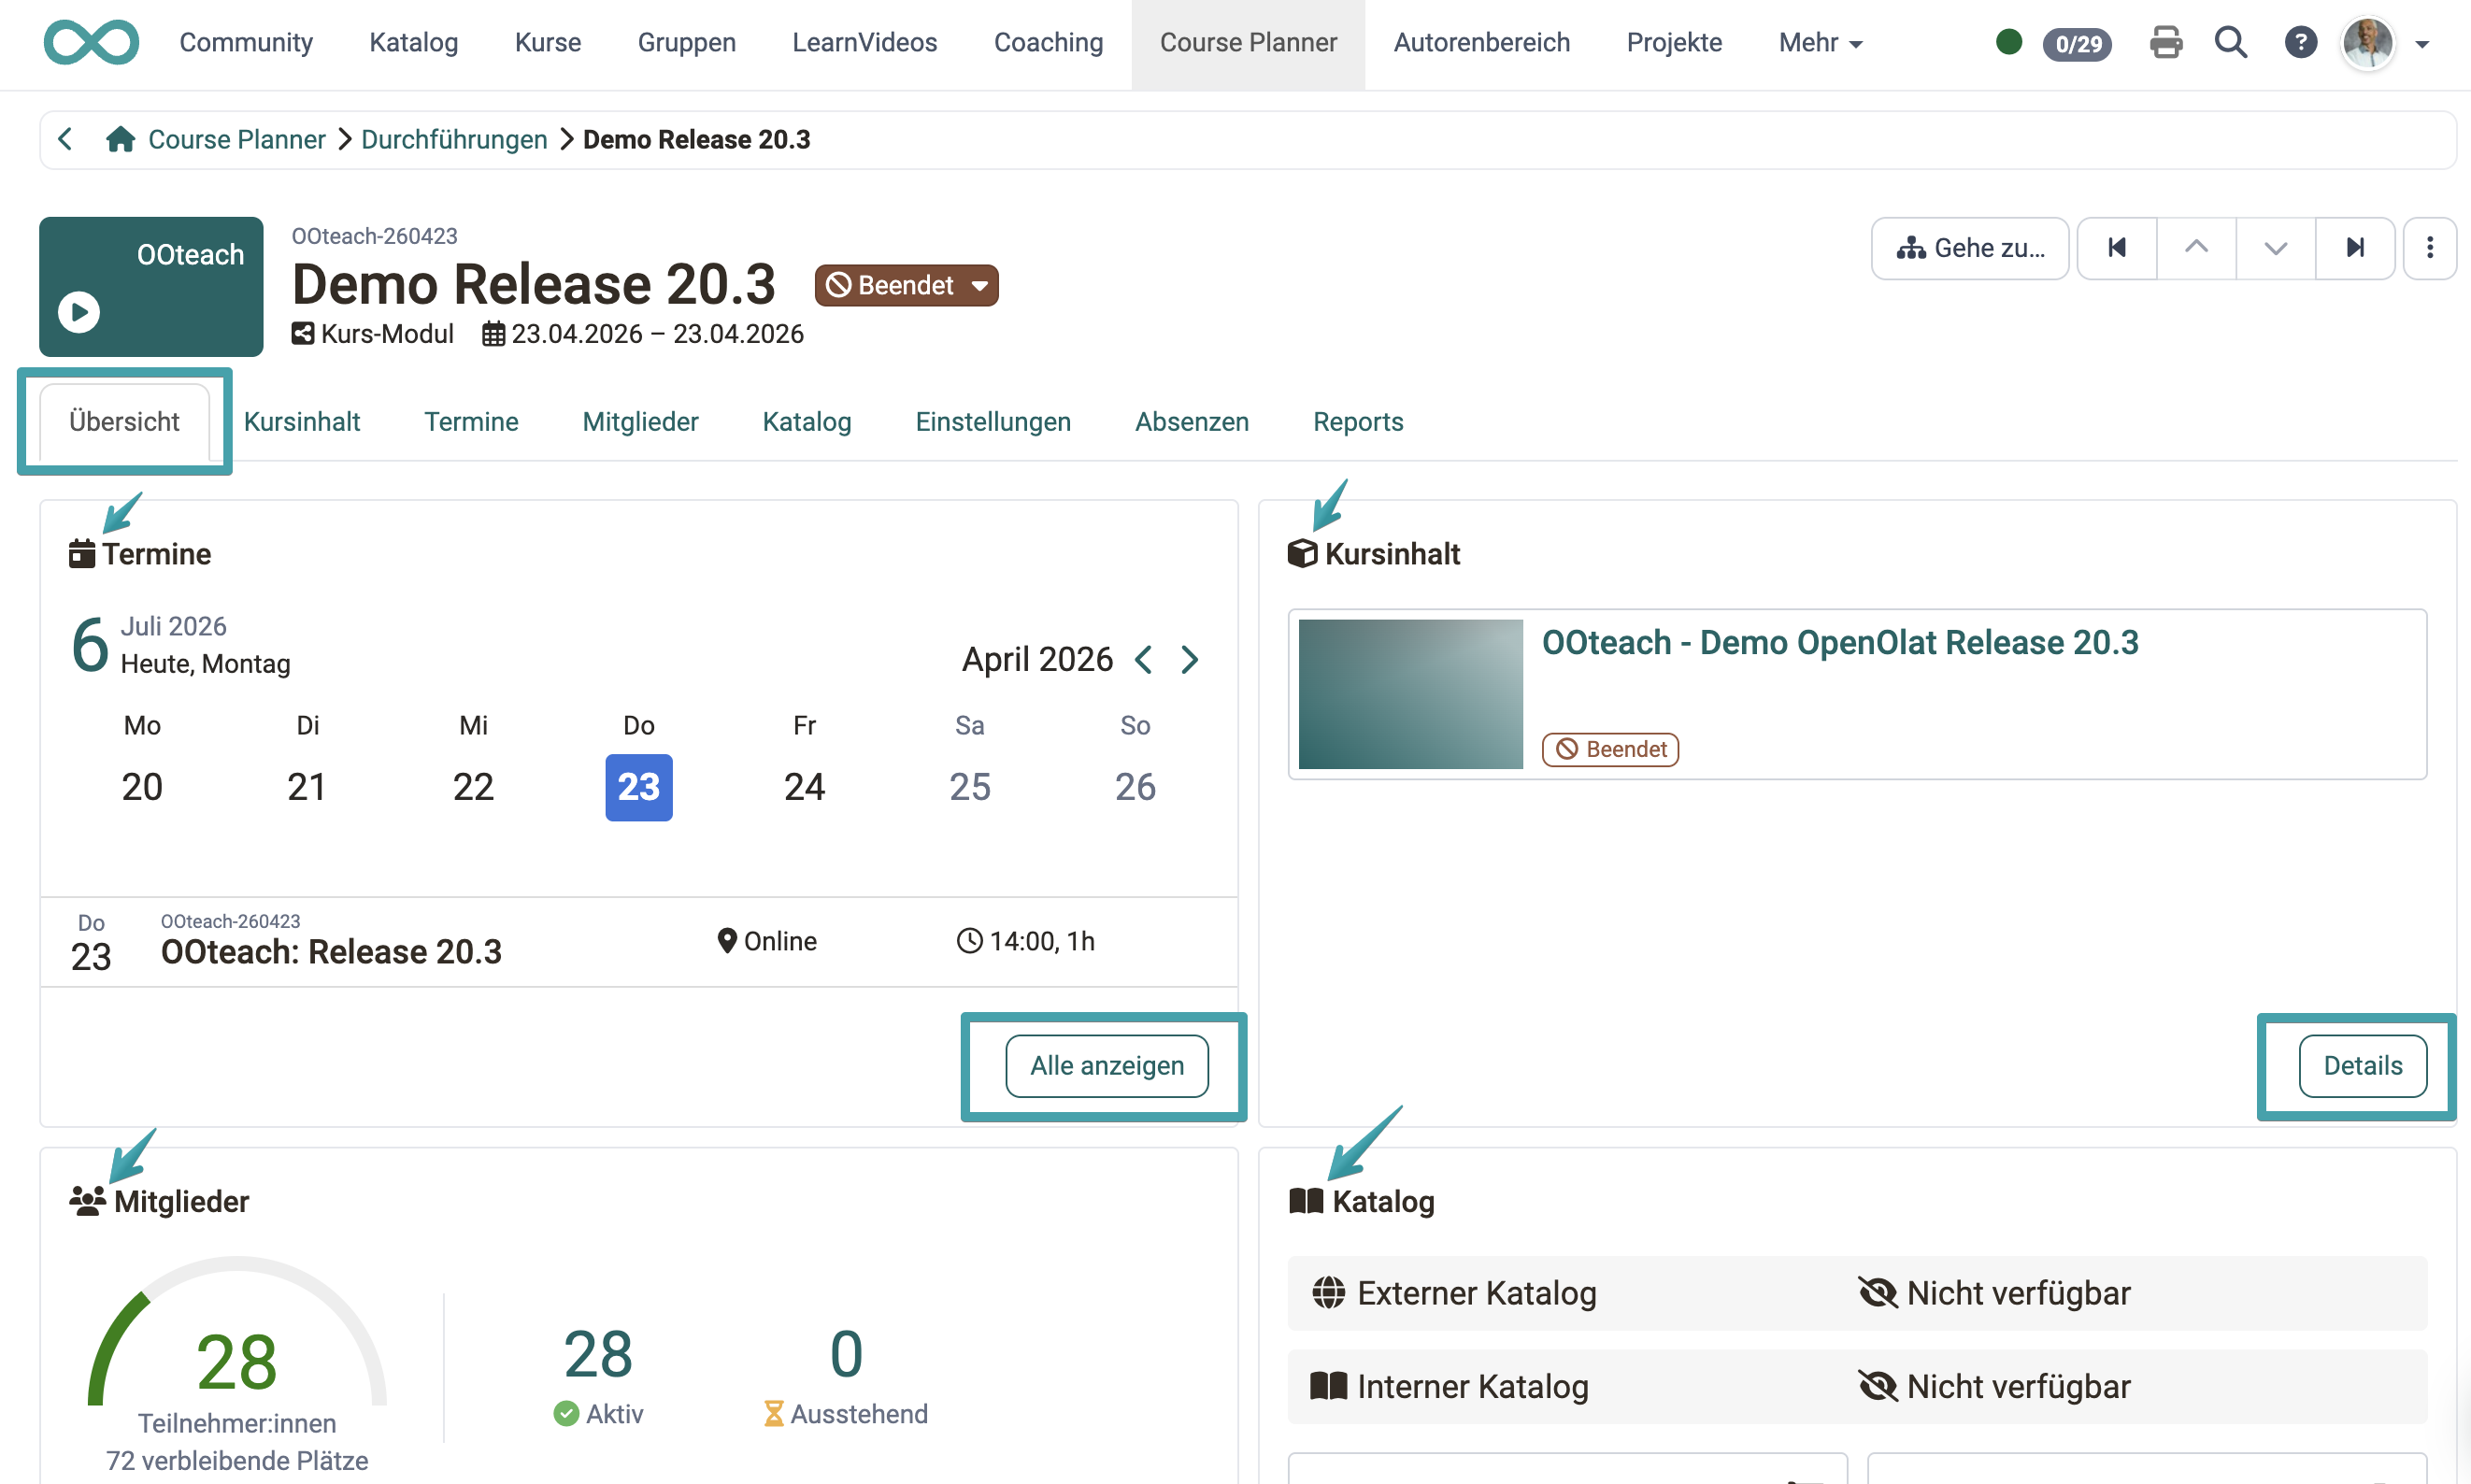Open the Beendet status dropdown

pyautogui.click(x=906, y=285)
